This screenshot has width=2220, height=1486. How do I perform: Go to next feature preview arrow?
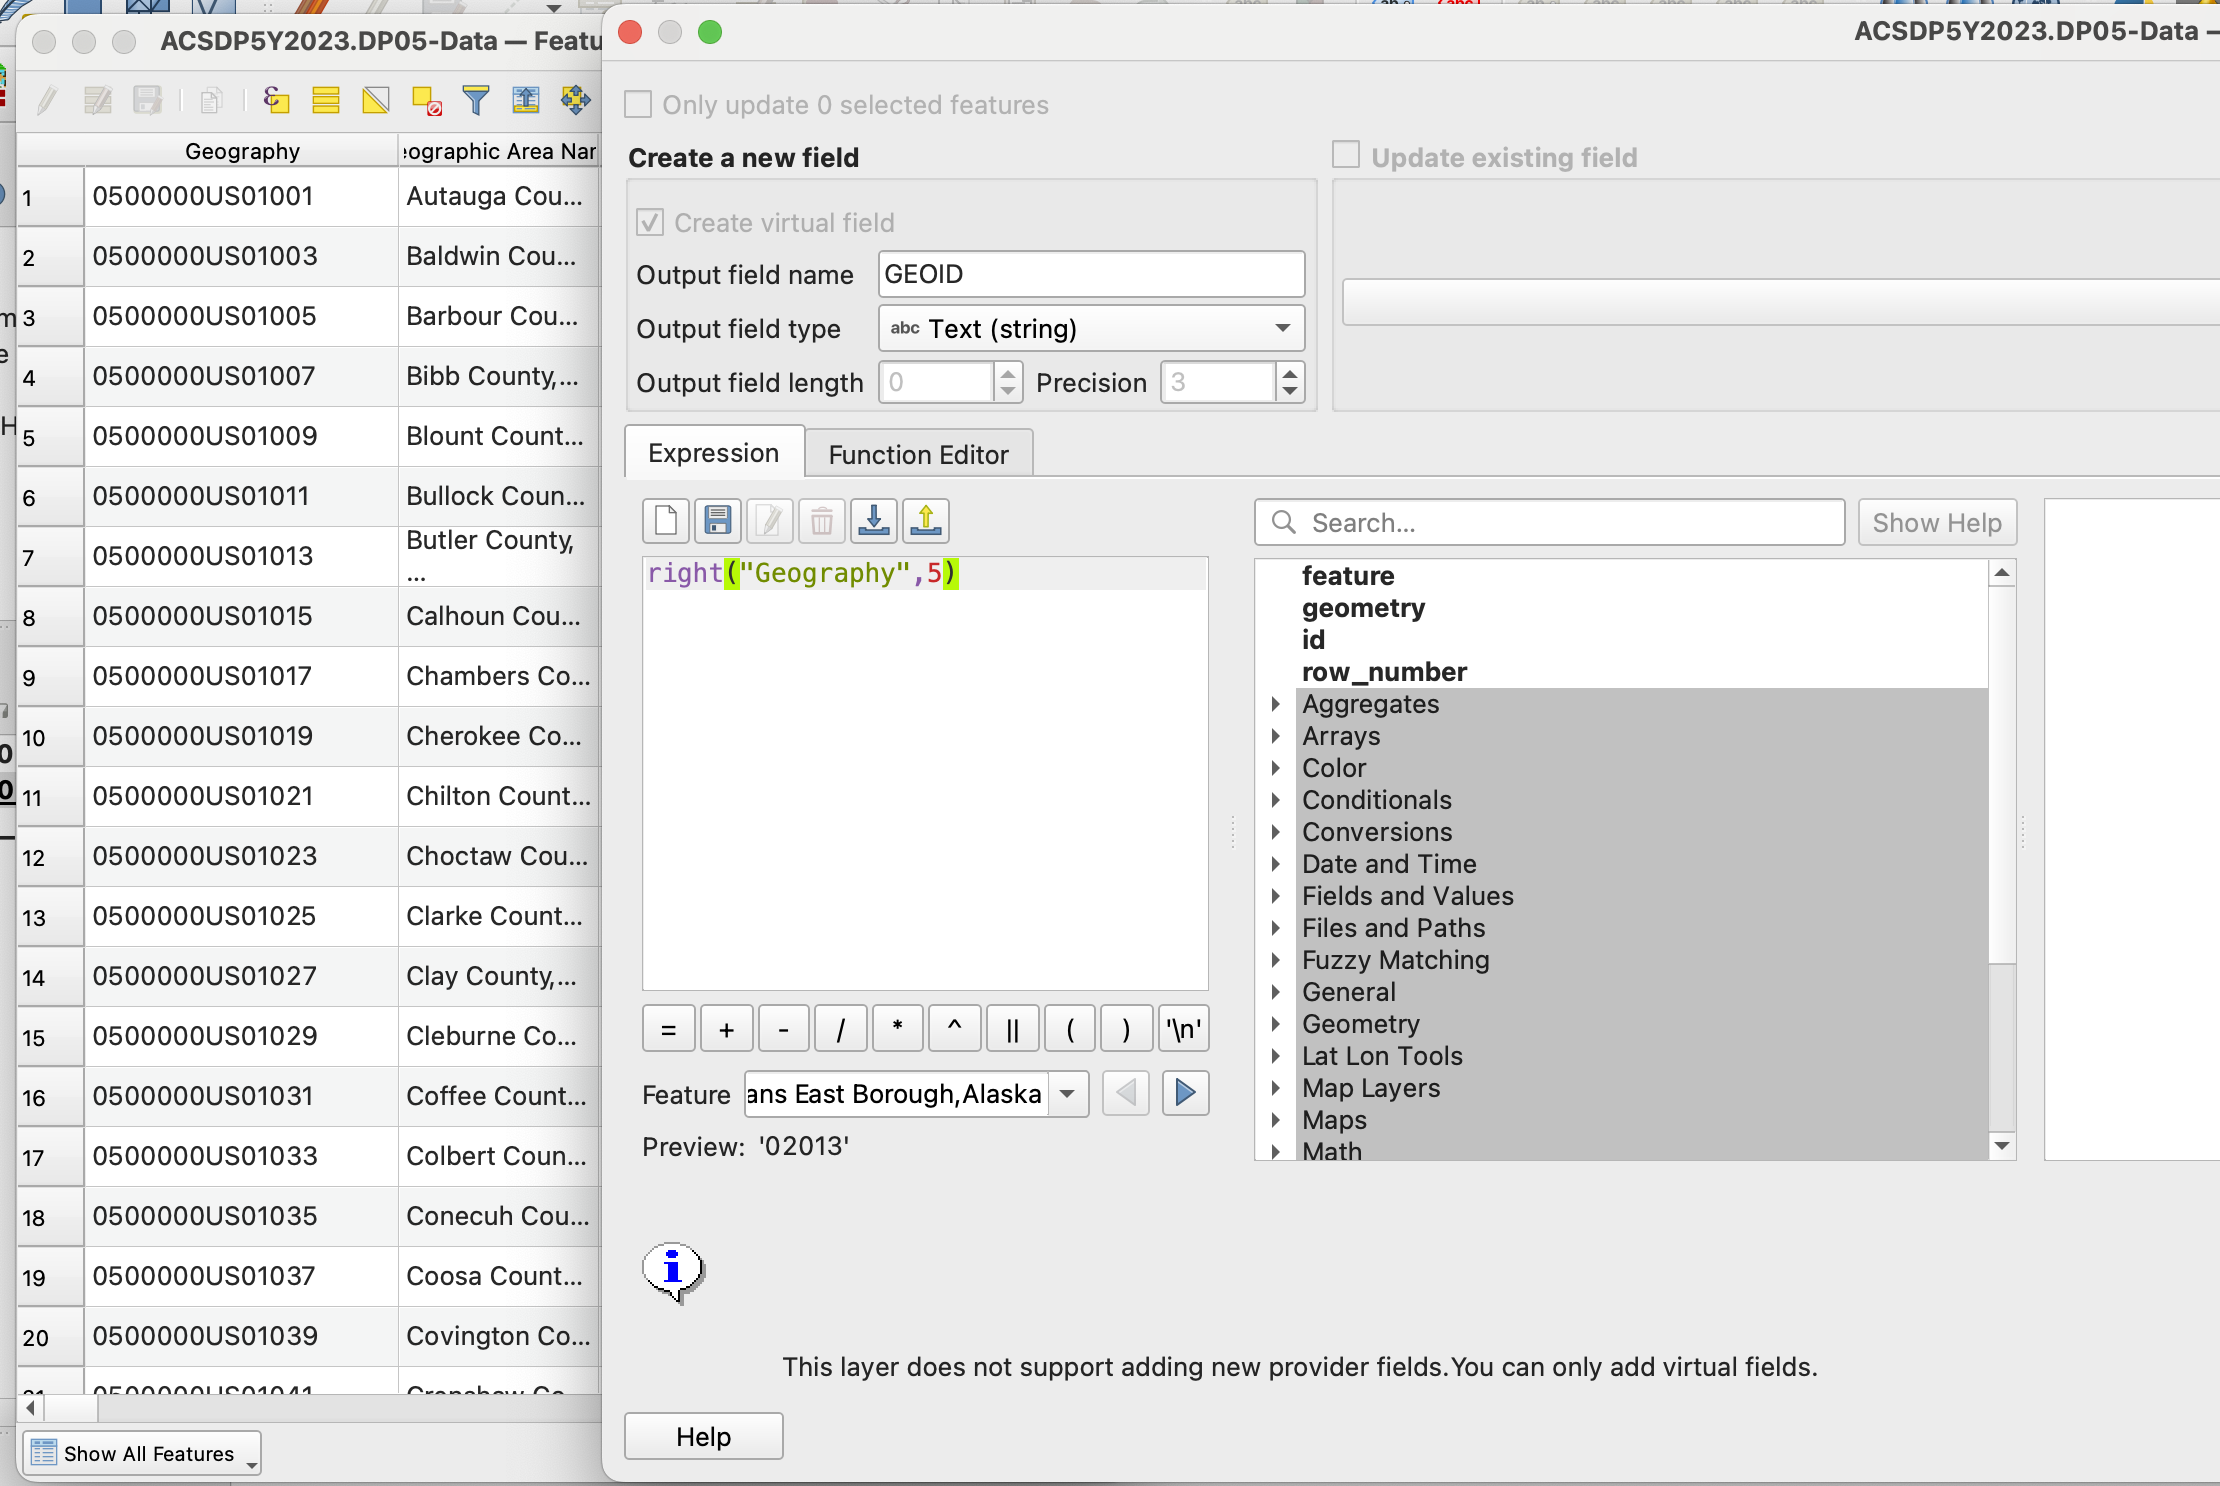(1185, 1093)
